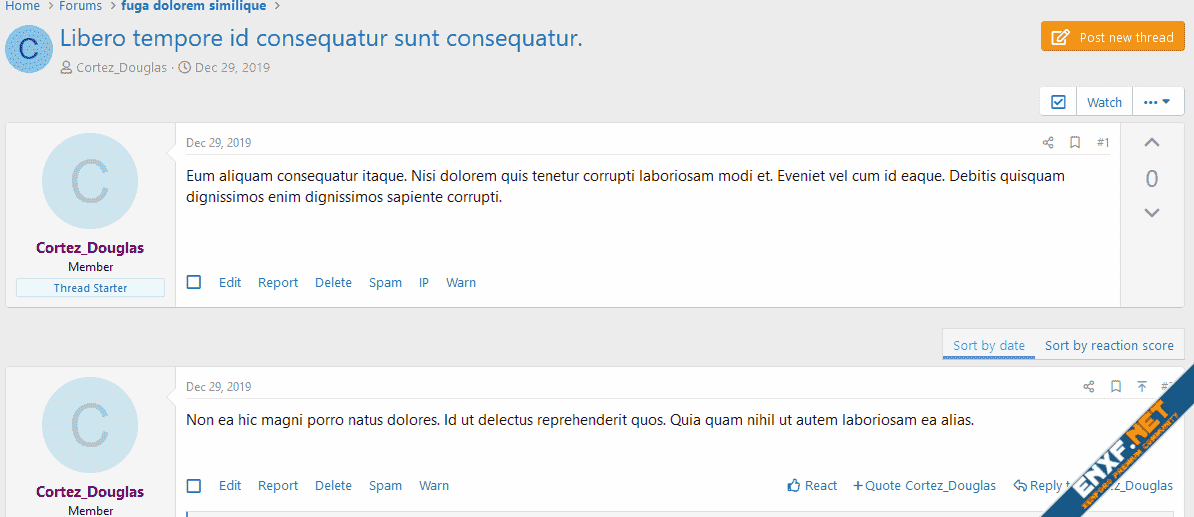Click share icon on first post
This screenshot has height=517, width=1194.
pos(1048,143)
